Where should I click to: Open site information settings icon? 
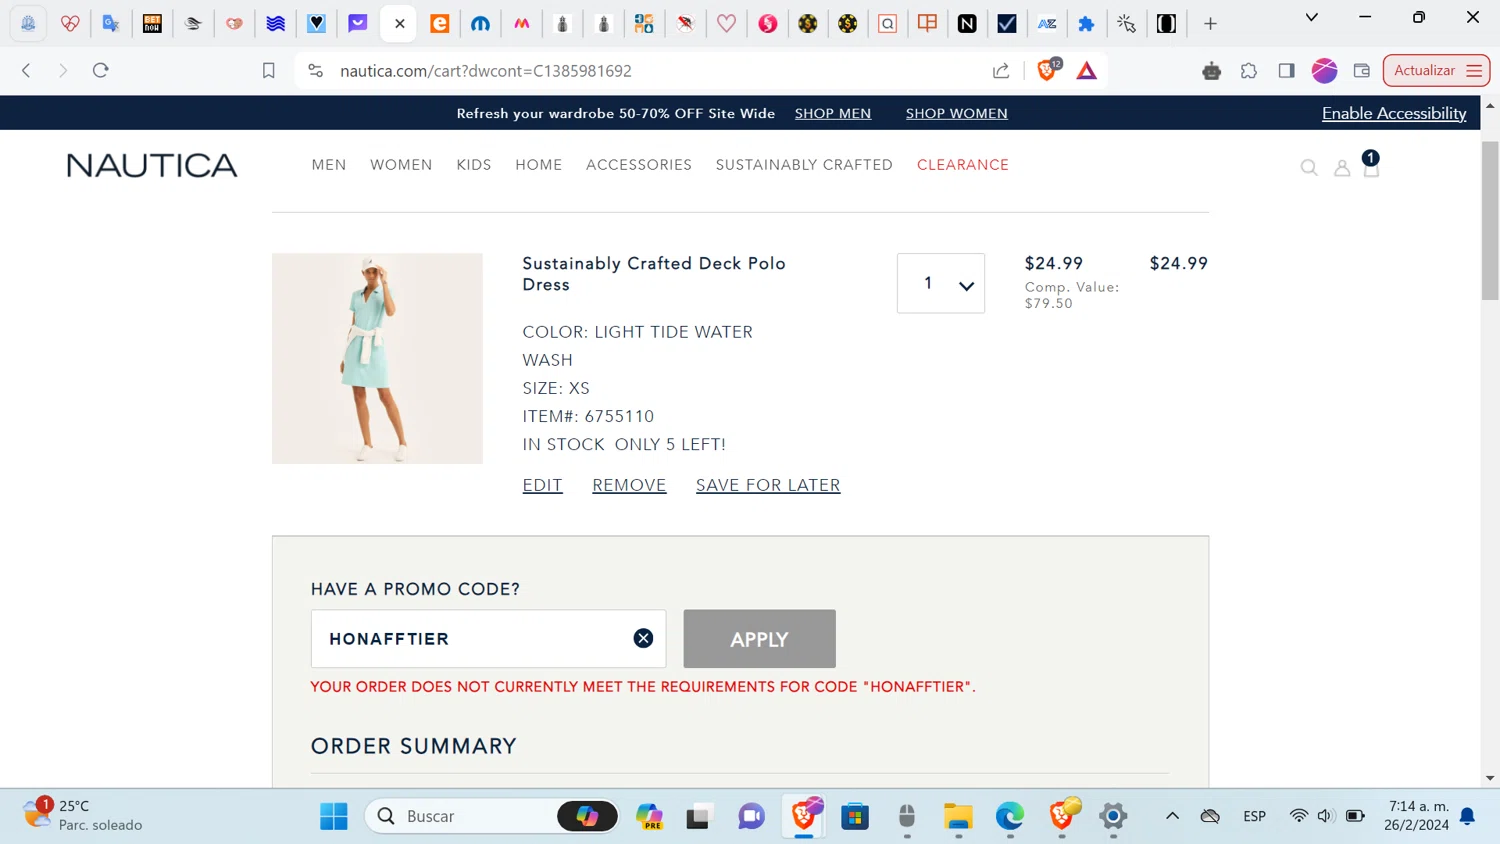coord(316,71)
